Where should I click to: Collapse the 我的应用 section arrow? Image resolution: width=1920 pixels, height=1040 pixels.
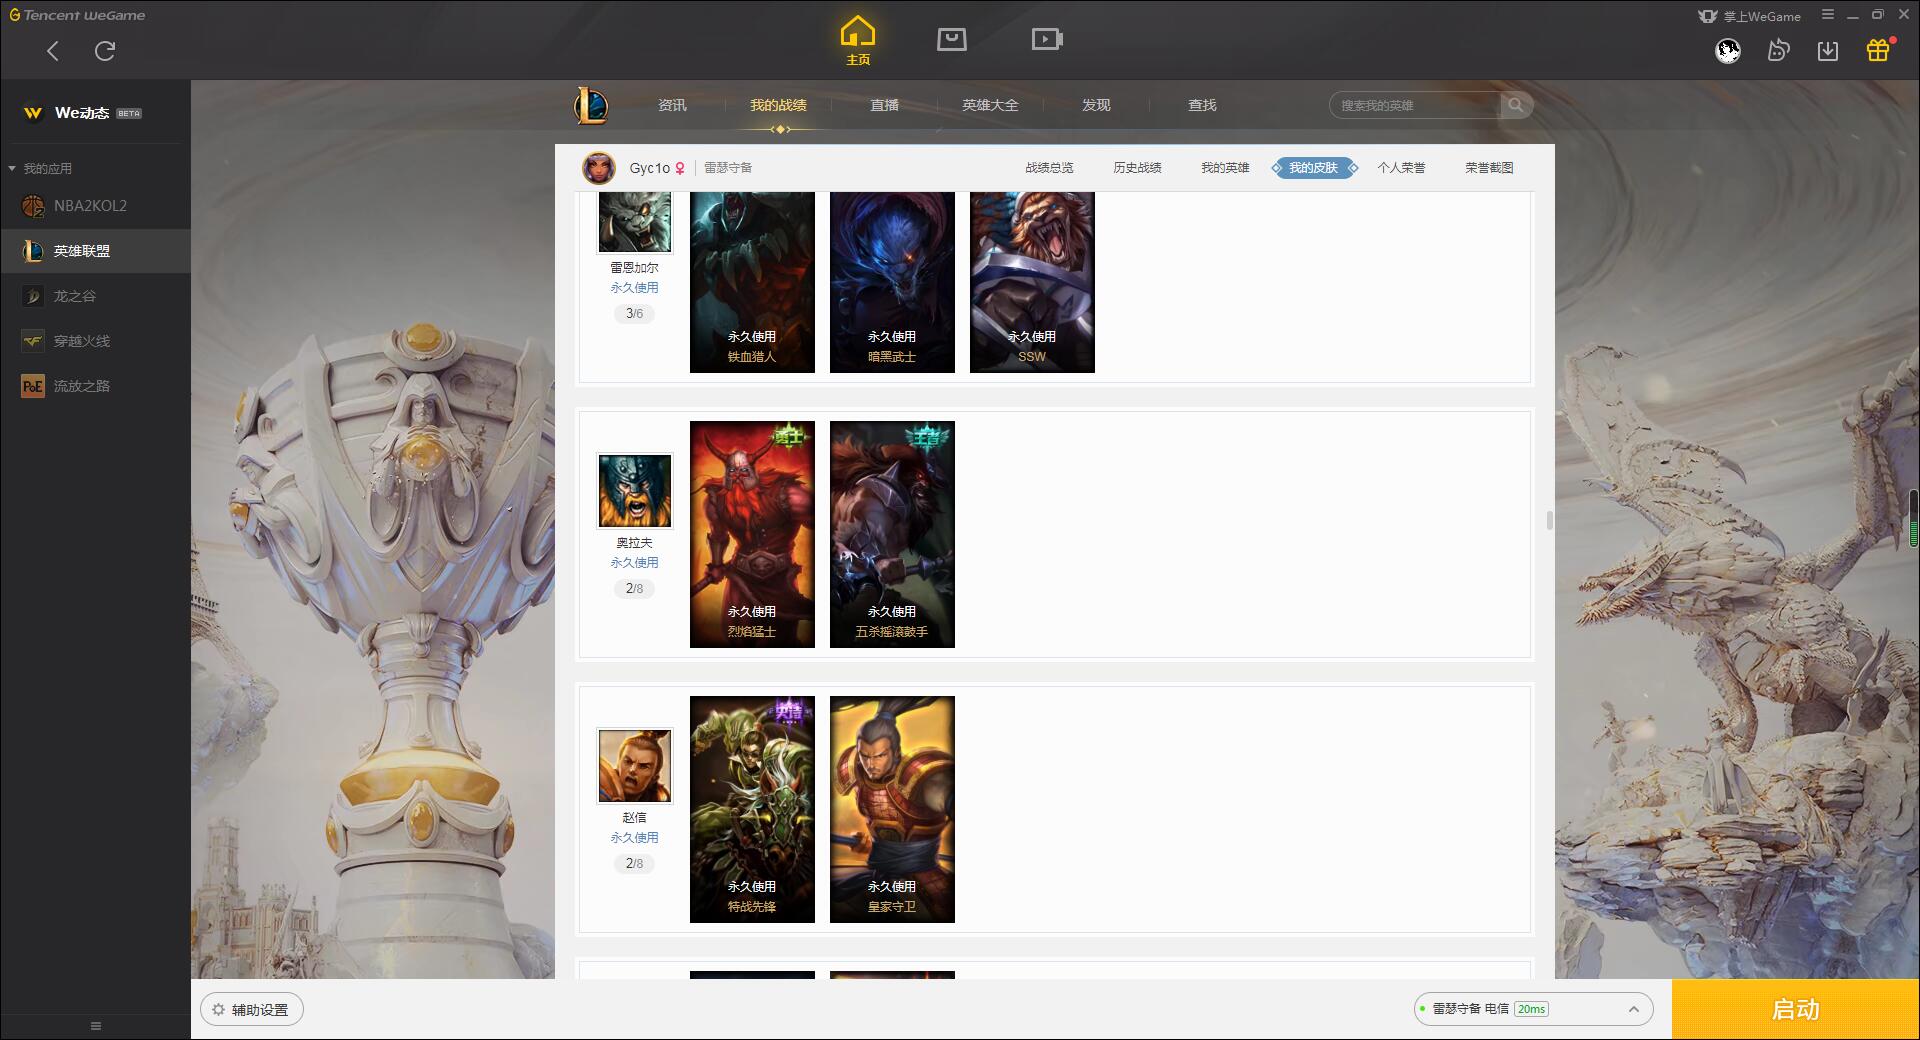[12, 168]
